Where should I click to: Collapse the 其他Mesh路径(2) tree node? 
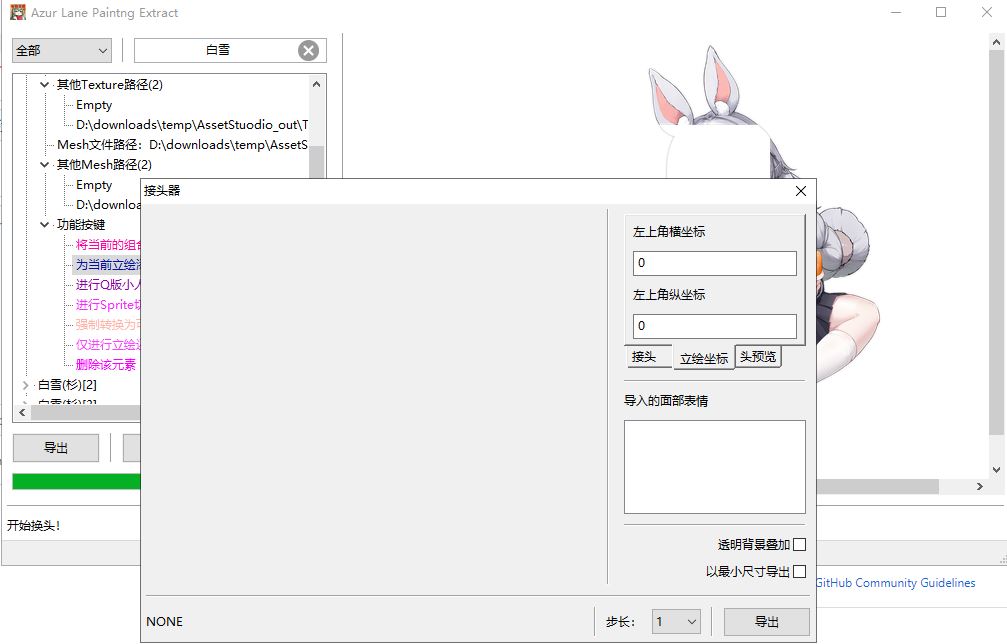43,164
